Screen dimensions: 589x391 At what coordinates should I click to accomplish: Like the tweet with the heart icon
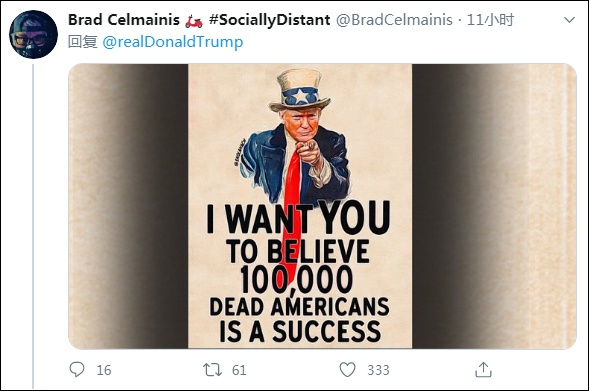347,370
